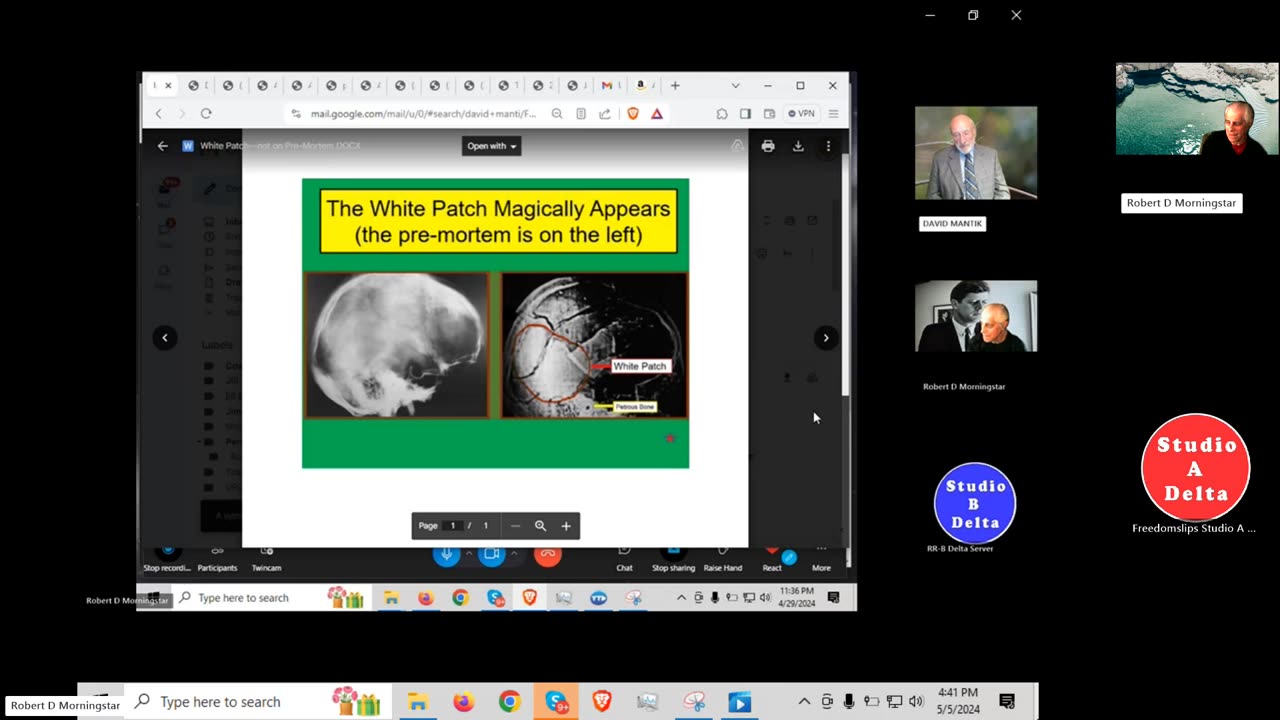The height and width of the screenshot is (720, 1280).
Task: Open the preview's three-dot more options
Action: click(828, 146)
